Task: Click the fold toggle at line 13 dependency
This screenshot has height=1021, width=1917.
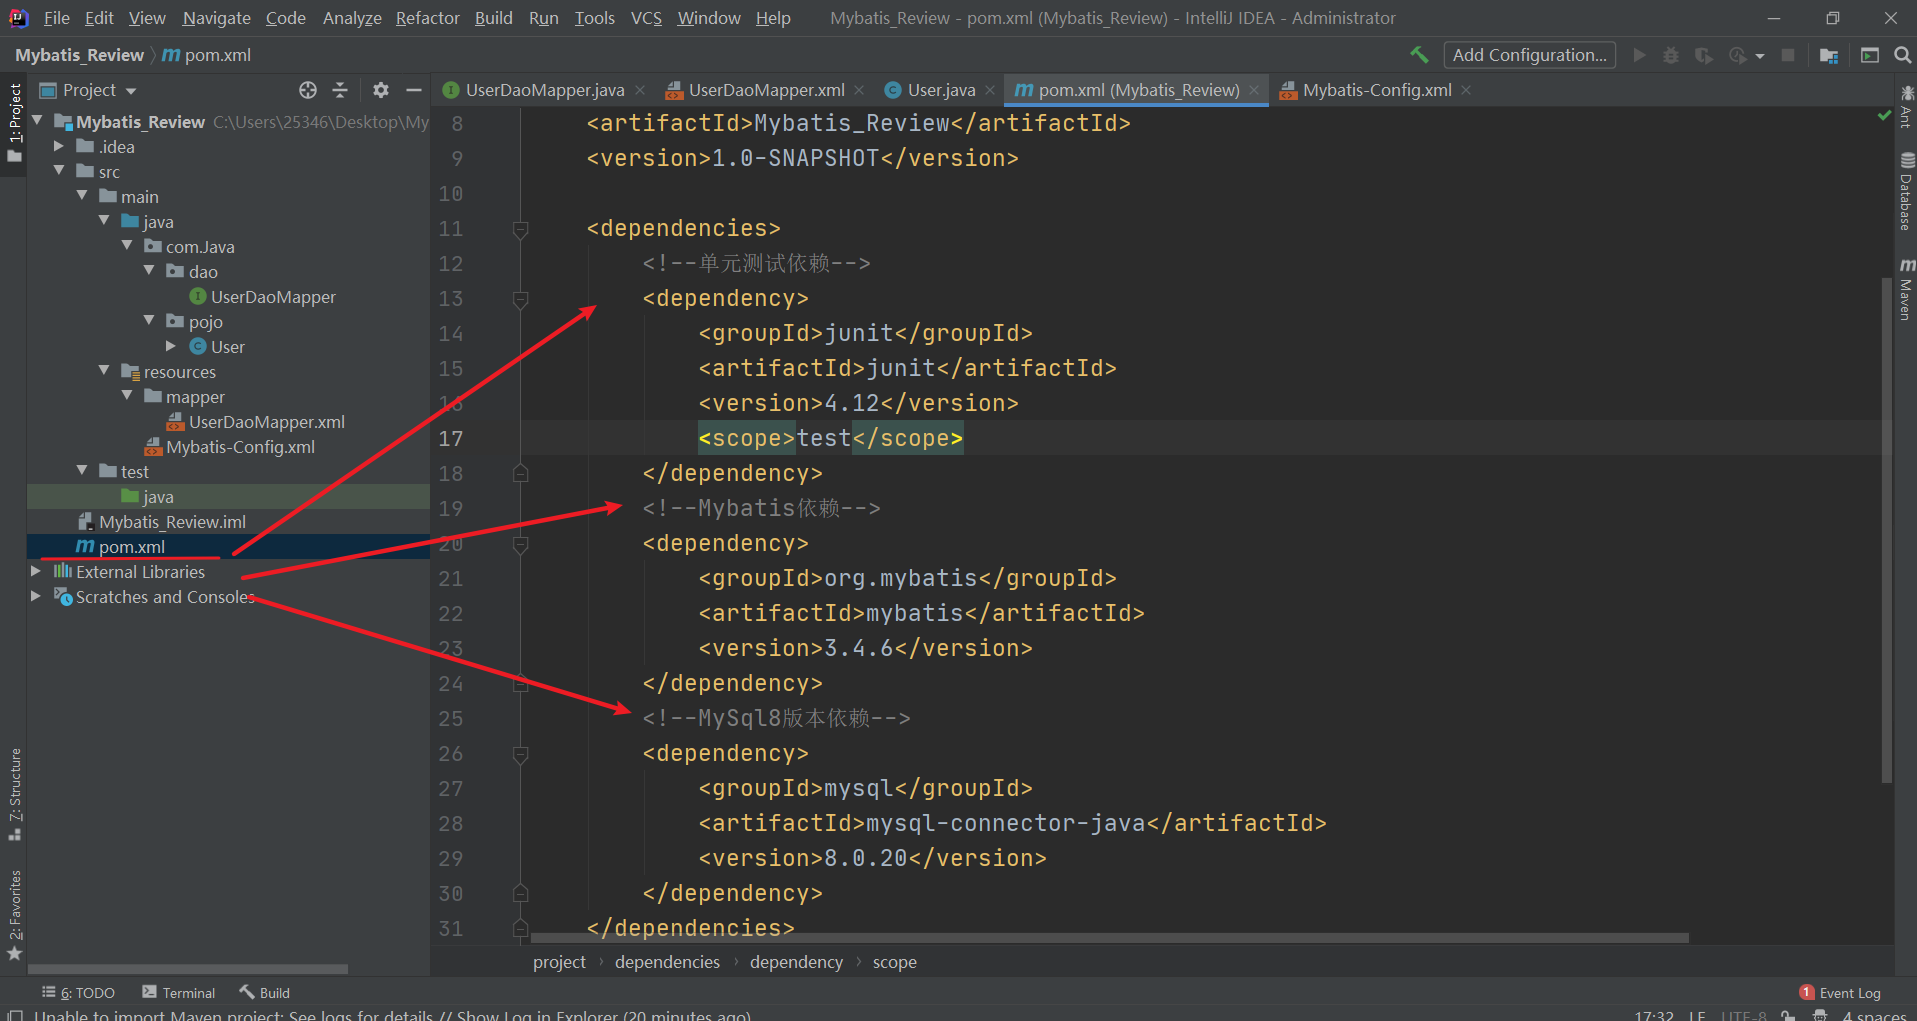Action: 520,299
